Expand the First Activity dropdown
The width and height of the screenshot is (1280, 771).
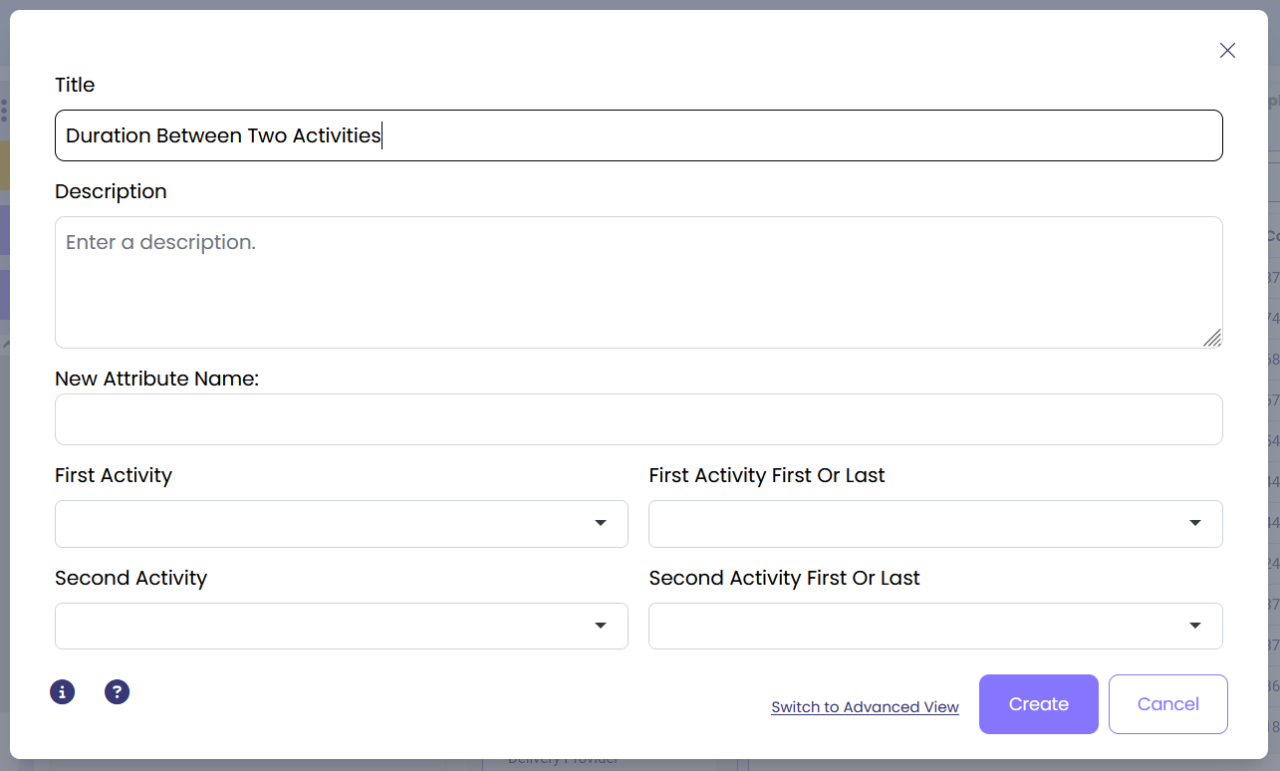coord(341,524)
